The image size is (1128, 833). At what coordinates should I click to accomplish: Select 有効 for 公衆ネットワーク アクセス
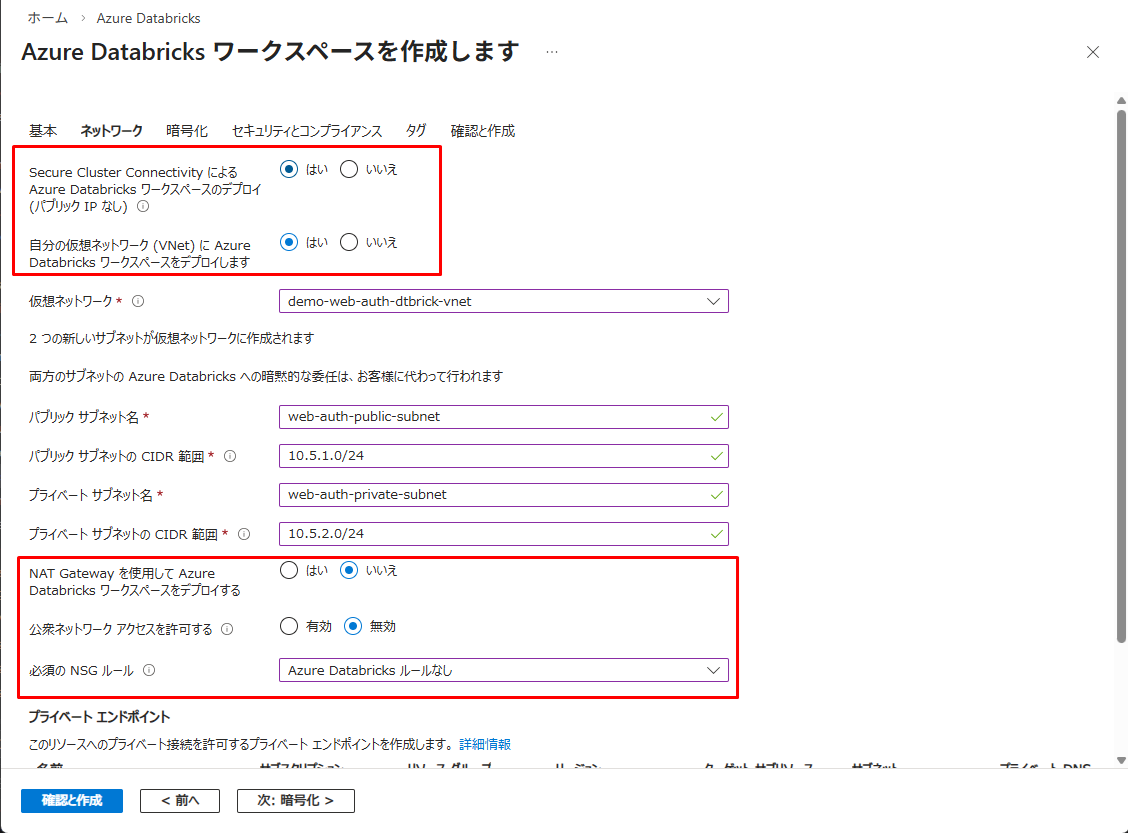coord(289,626)
